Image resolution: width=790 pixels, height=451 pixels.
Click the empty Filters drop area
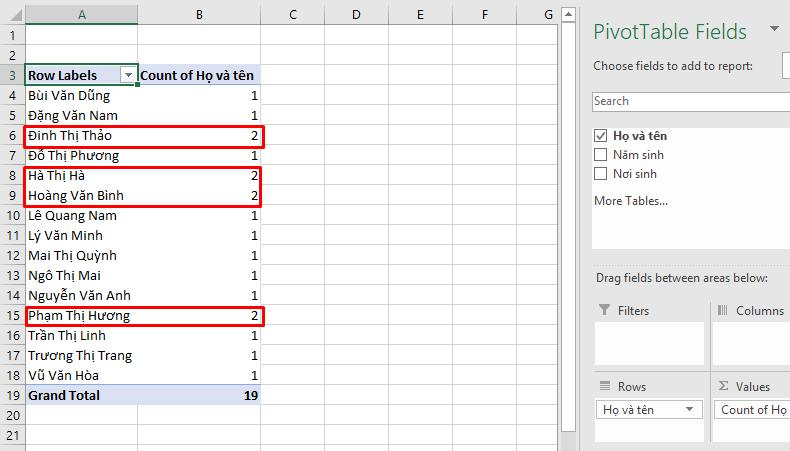tap(649, 344)
